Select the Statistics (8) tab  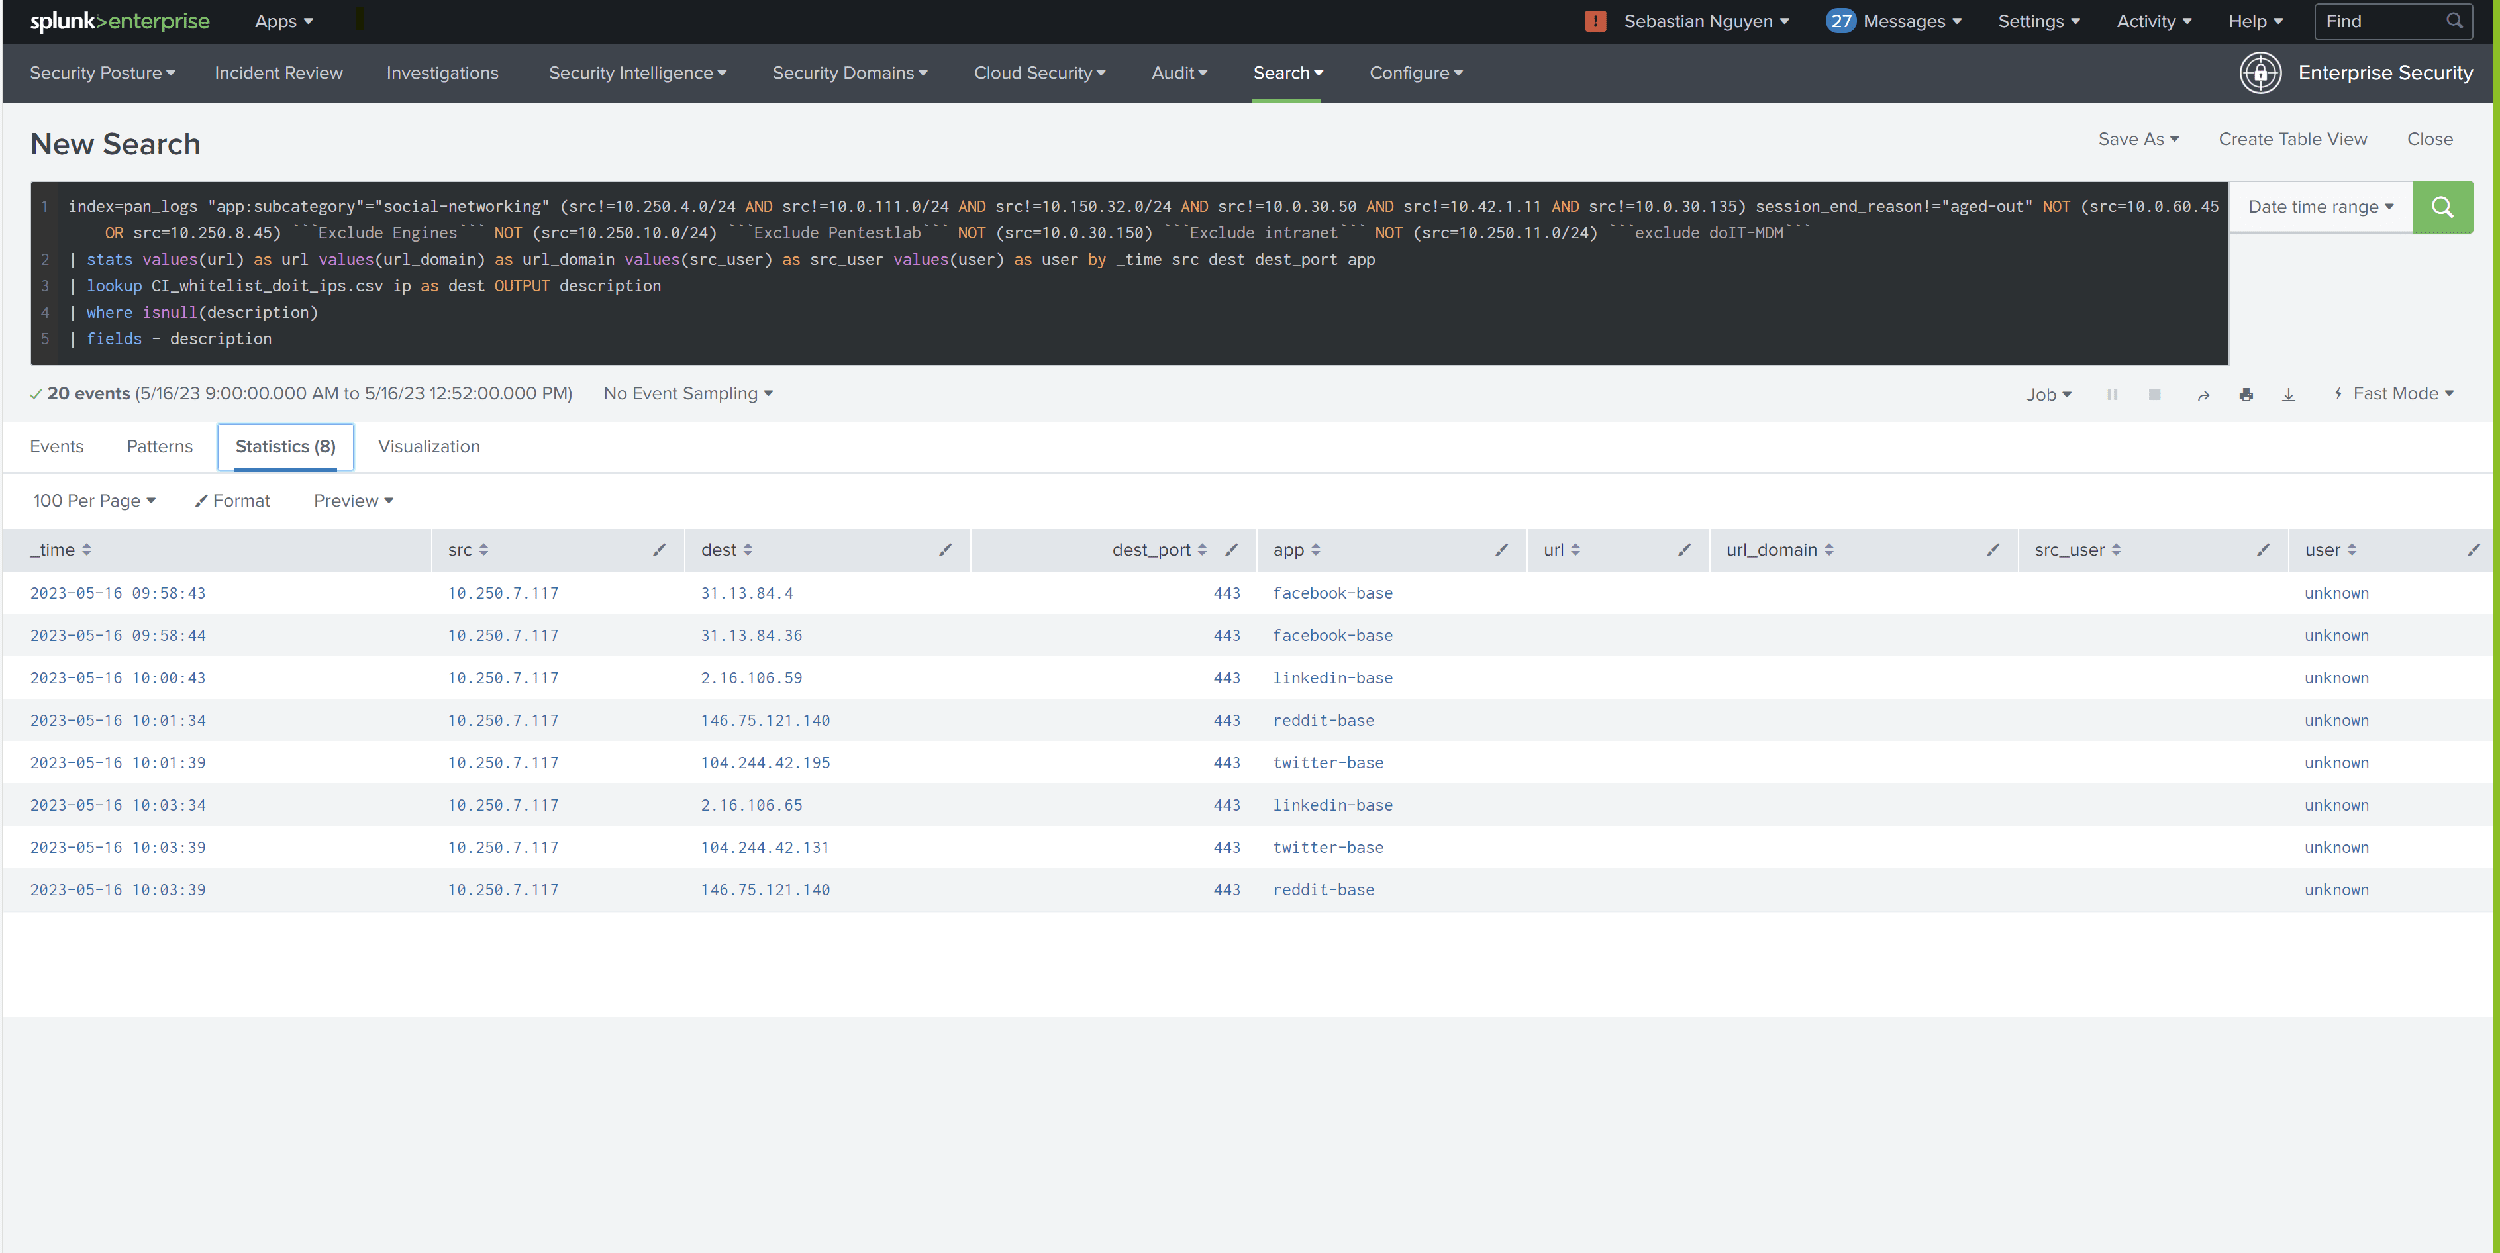pyautogui.click(x=285, y=447)
